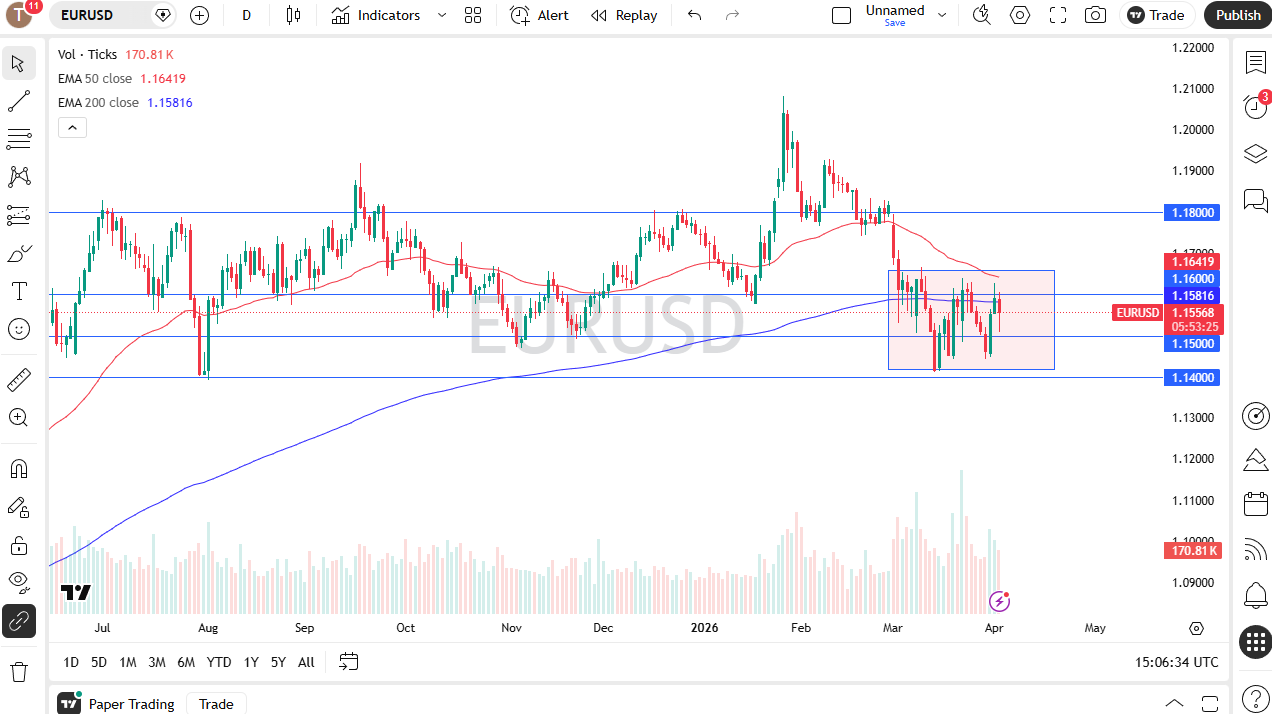Viewport: 1272px width, 714px height.
Task: Click the Undo arrow icon
Action: pyautogui.click(x=694, y=15)
